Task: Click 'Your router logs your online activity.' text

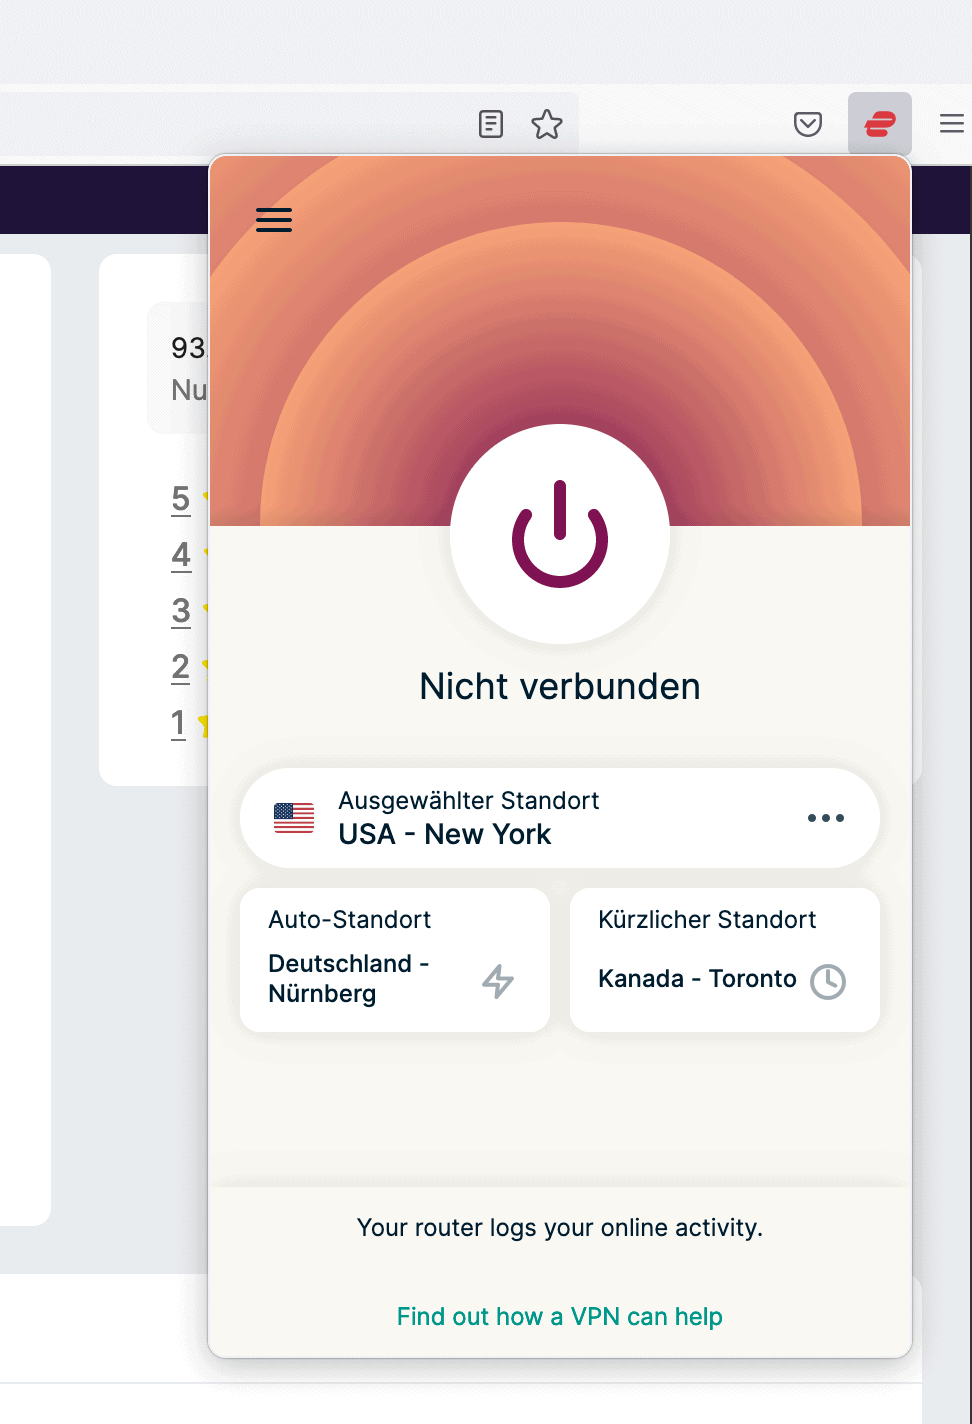Action: click(560, 1227)
